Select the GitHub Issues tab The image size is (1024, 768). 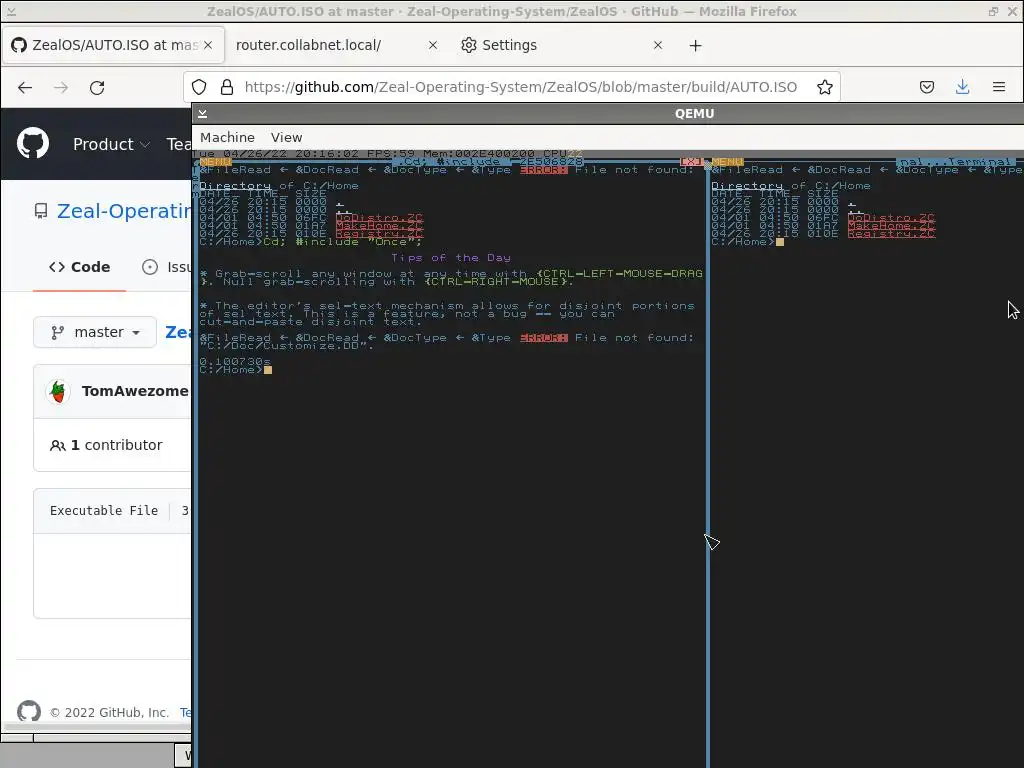[167, 267]
